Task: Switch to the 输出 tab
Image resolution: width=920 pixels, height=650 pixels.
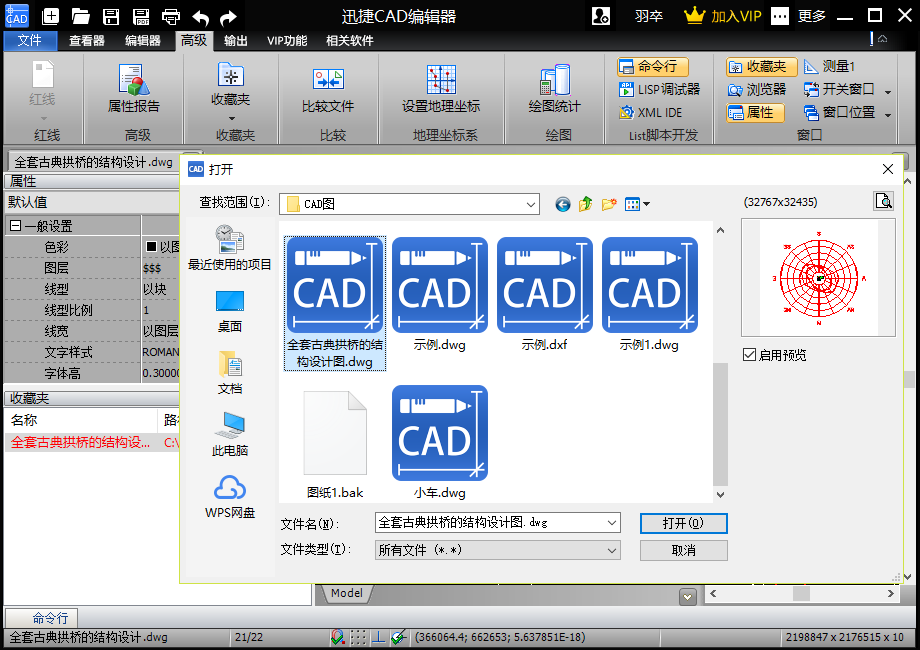Action: pyautogui.click(x=235, y=40)
